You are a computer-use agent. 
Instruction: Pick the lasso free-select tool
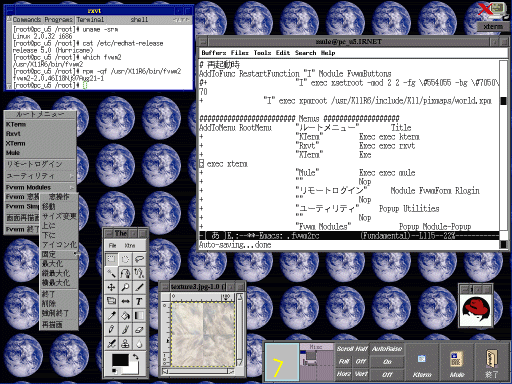[139, 259]
